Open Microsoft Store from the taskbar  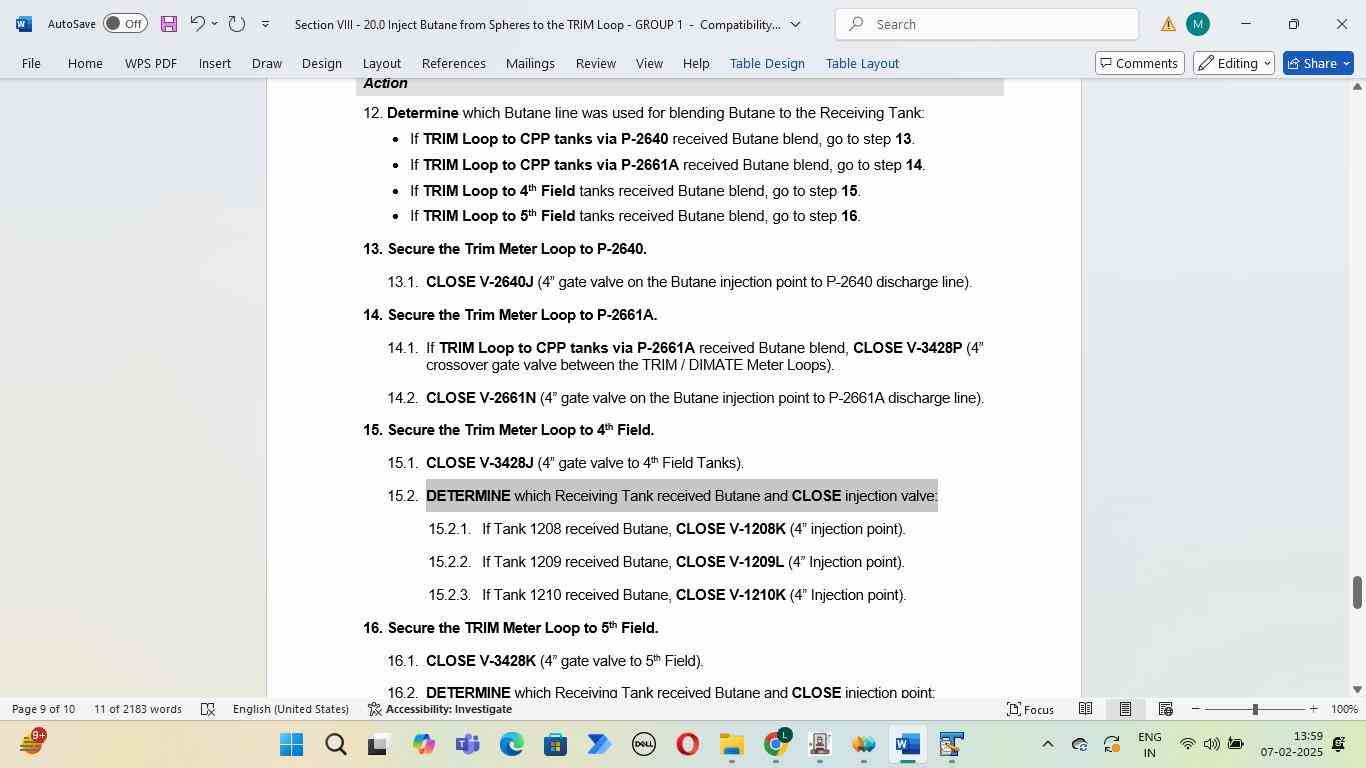(555, 744)
